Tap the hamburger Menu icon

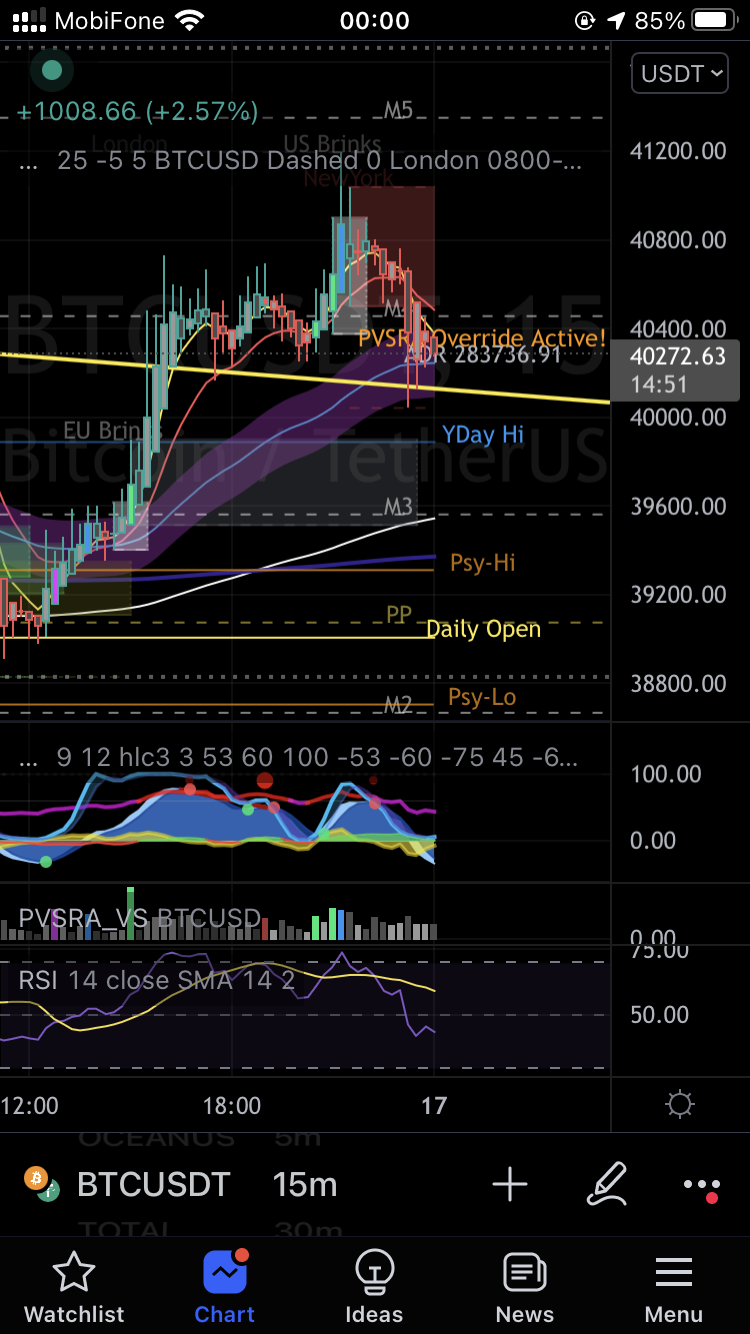click(674, 1273)
